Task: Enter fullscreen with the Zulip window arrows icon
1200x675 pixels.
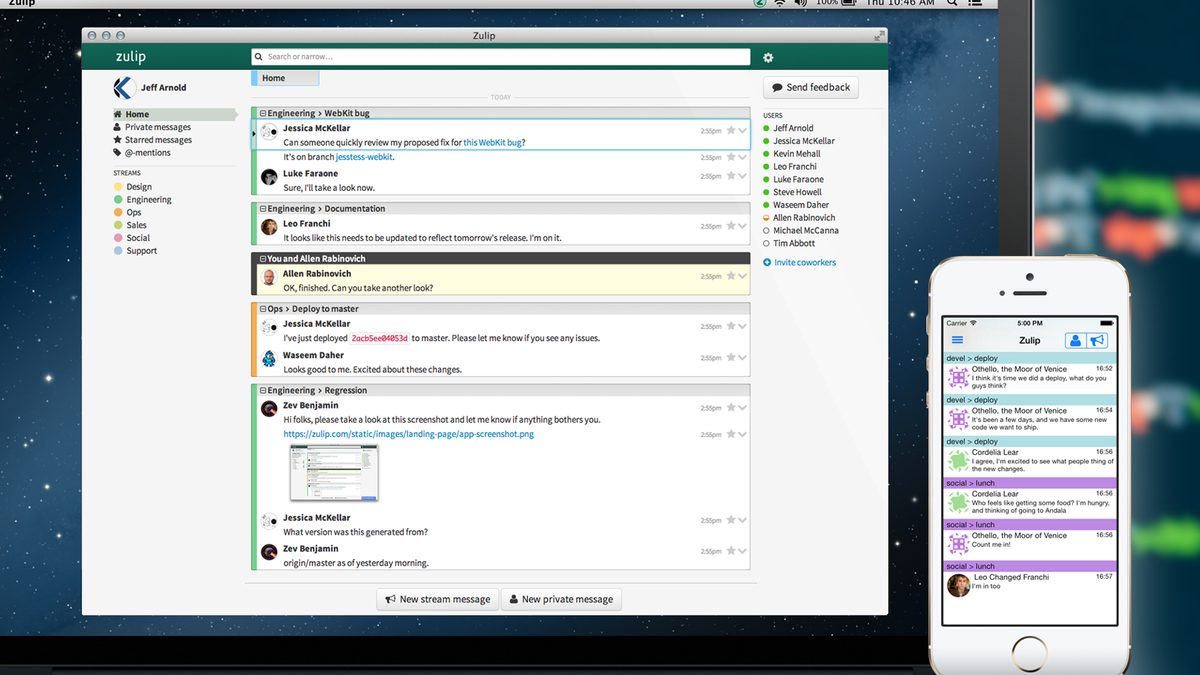Action: [879, 36]
